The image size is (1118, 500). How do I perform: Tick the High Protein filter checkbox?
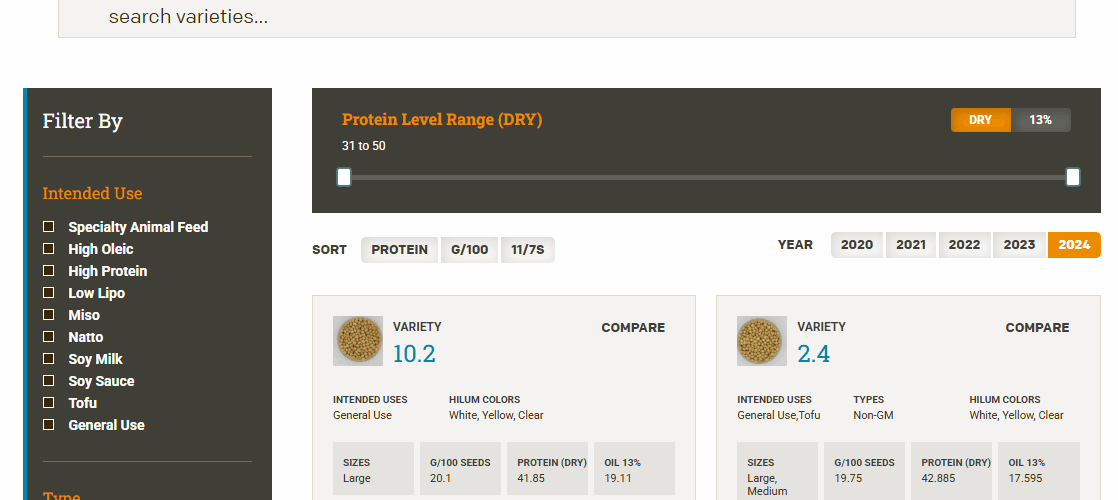pos(48,271)
